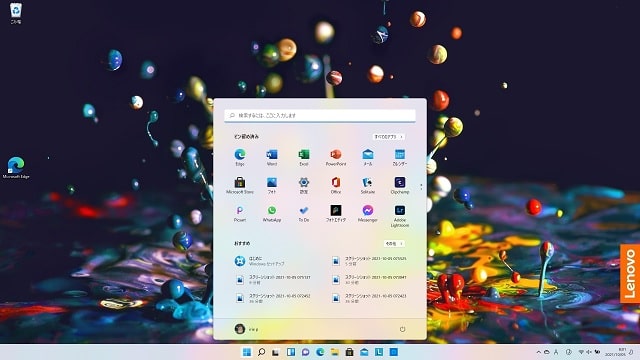
Task: Open the Wi-Fi network tray icon
Action: click(x=581, y=352)
